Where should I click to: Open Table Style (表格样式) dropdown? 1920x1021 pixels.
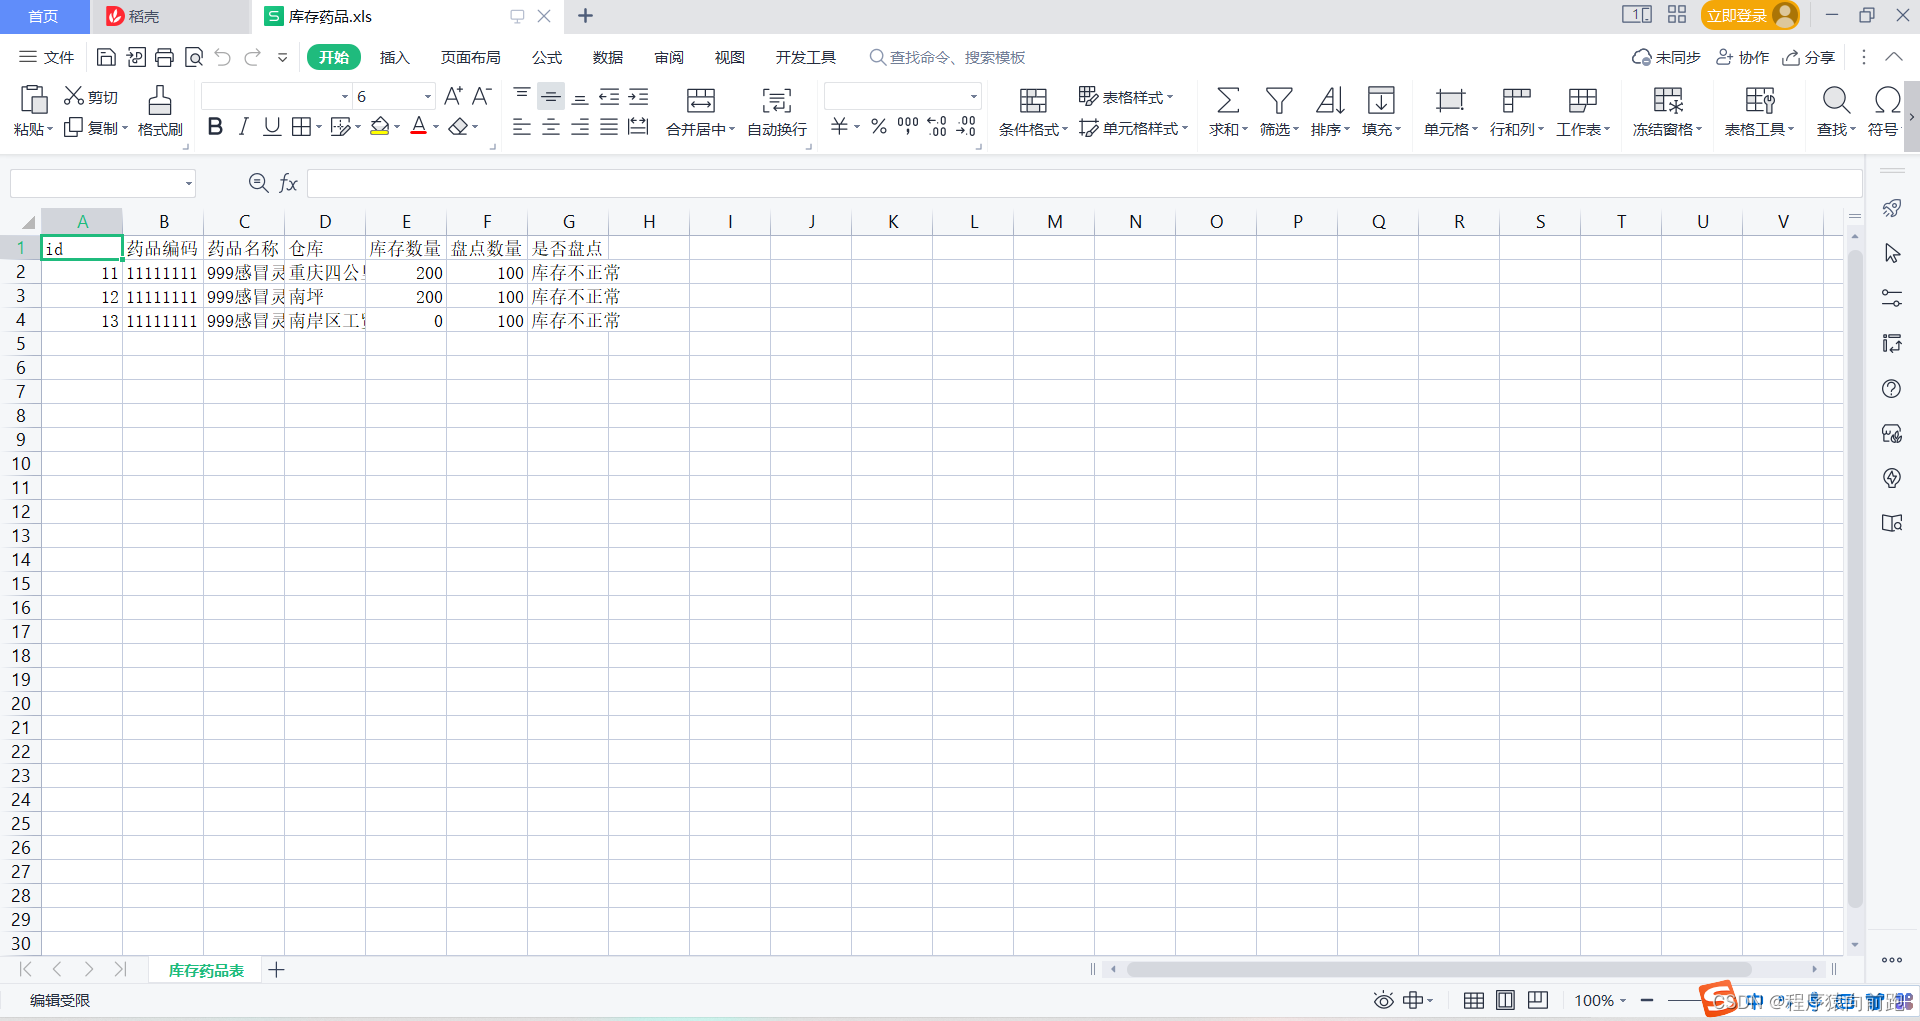[1126, 96]
